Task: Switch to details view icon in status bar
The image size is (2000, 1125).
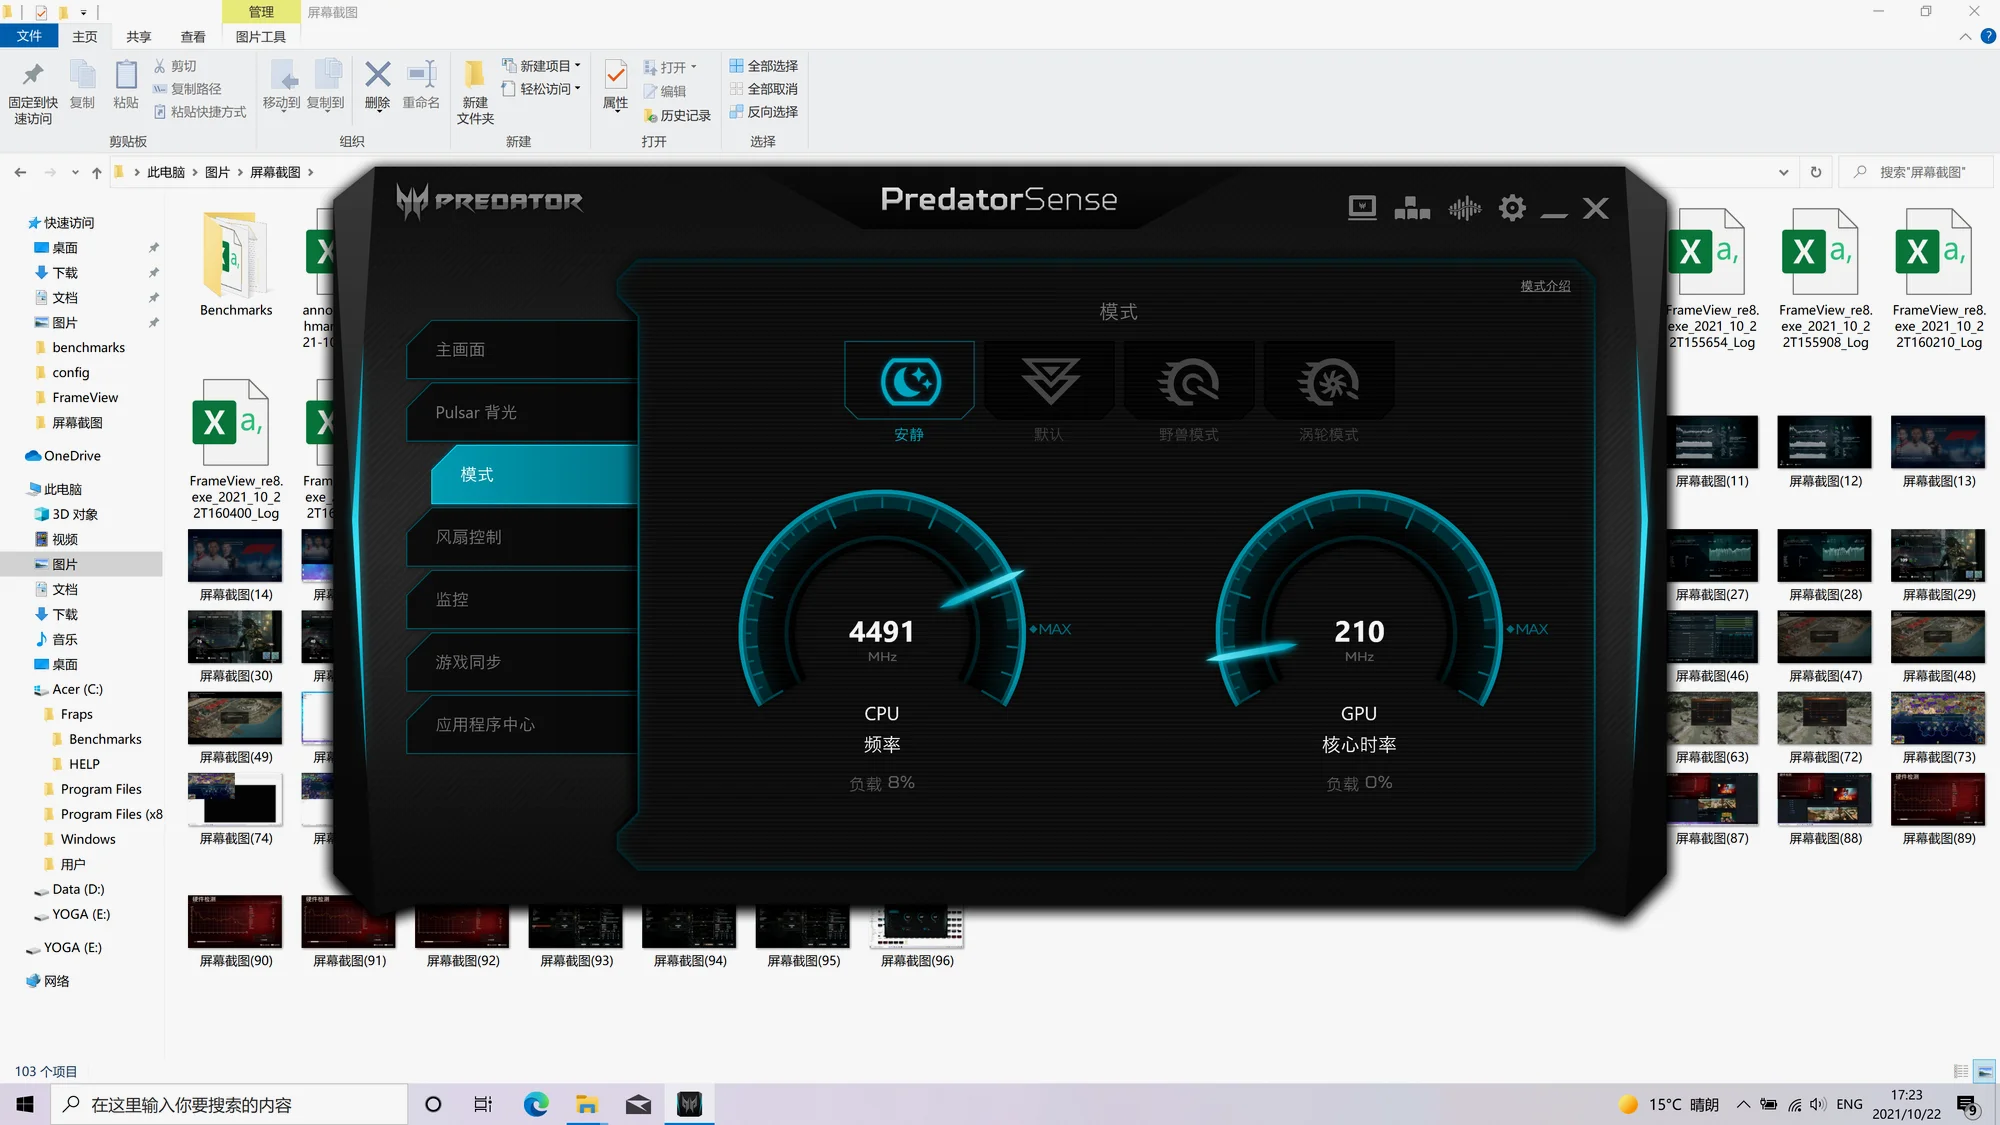Action: coord(1961,1071)
